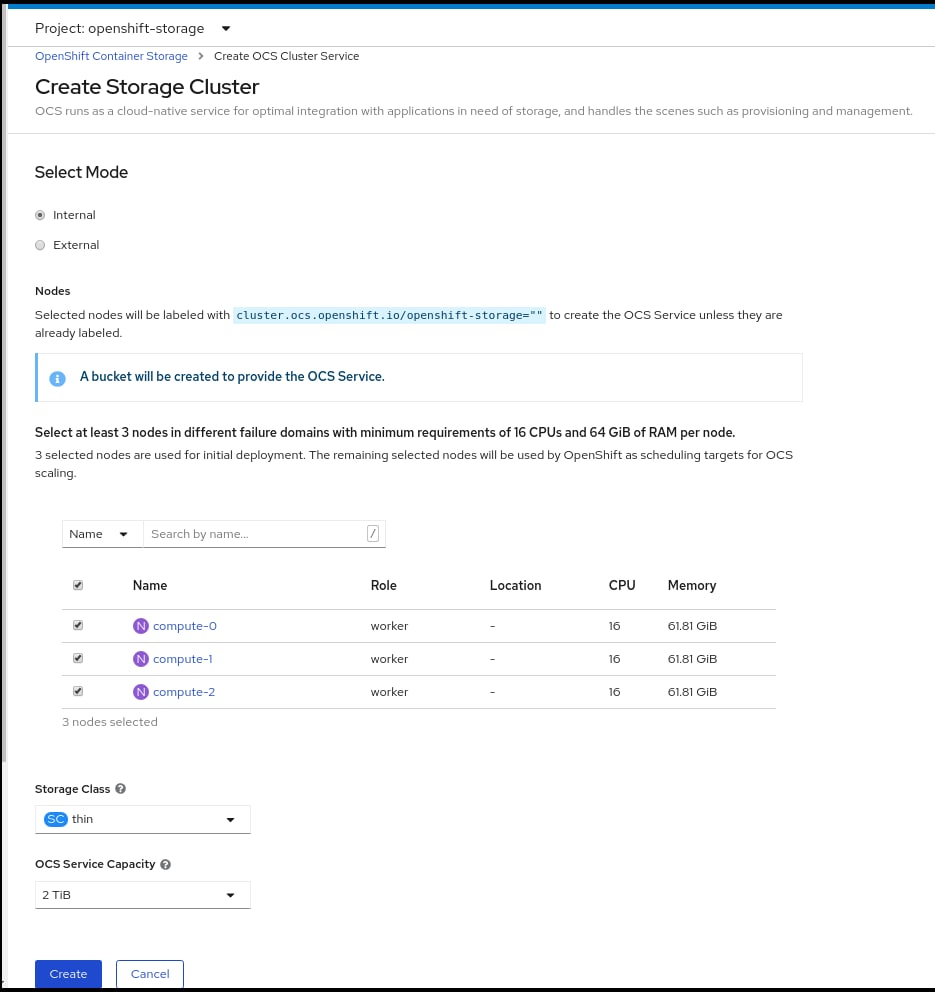Click the 61.81 GiB cell for compute-1

[x=693, y=659]
